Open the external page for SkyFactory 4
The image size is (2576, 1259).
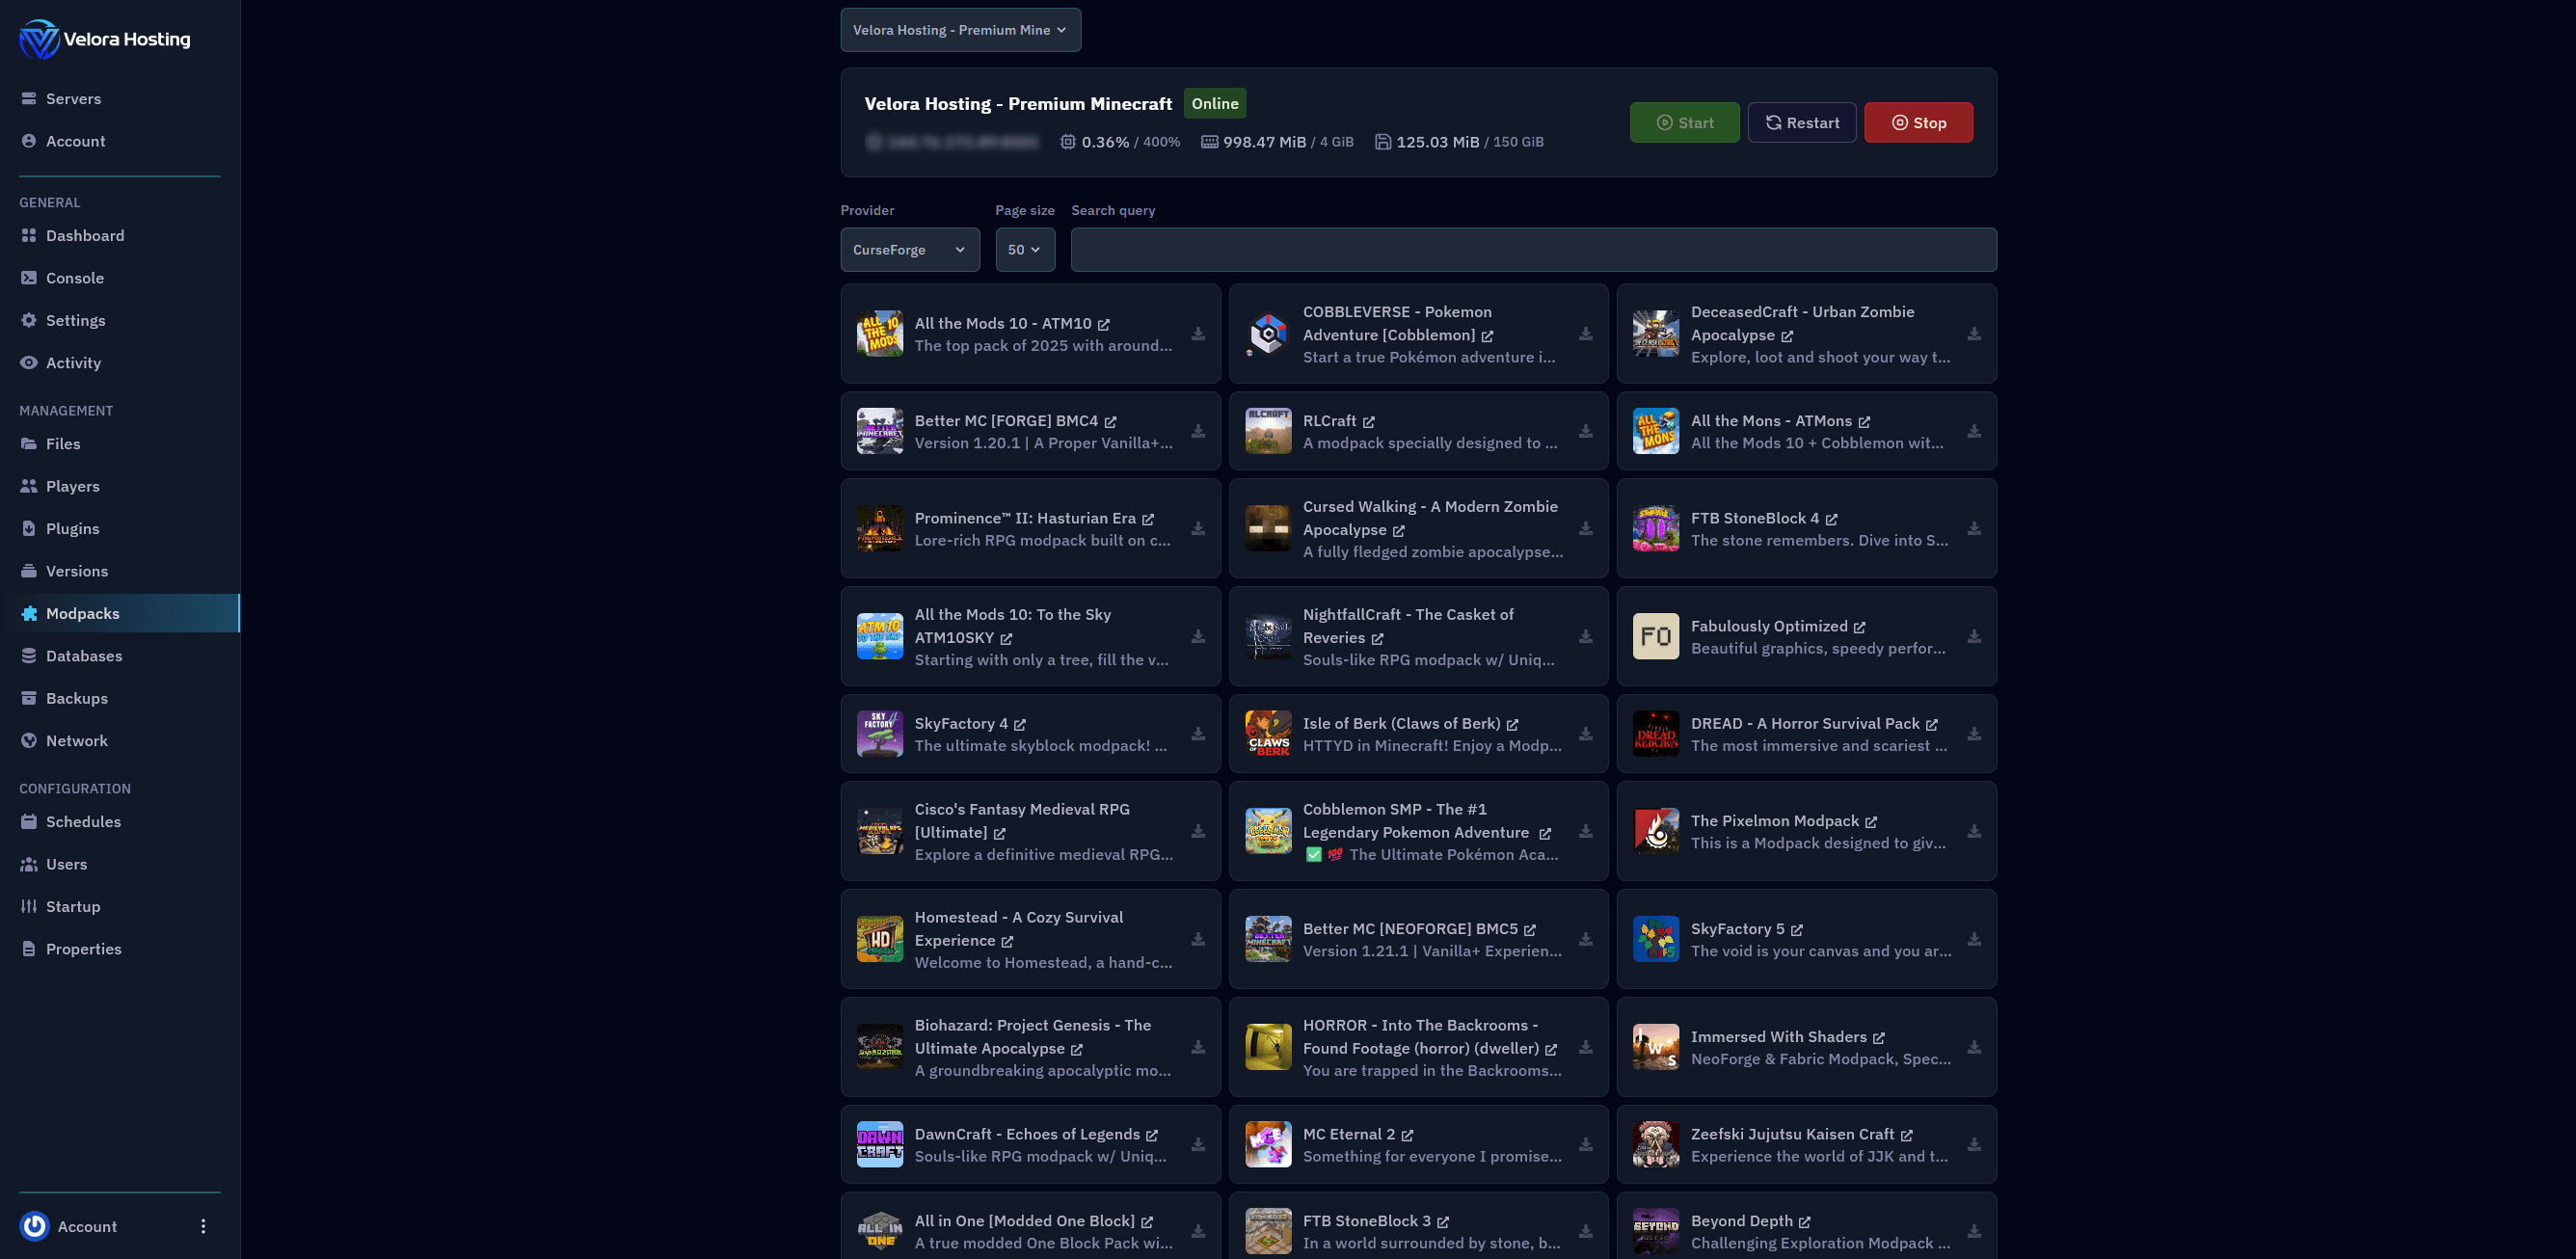[1019, 723]
